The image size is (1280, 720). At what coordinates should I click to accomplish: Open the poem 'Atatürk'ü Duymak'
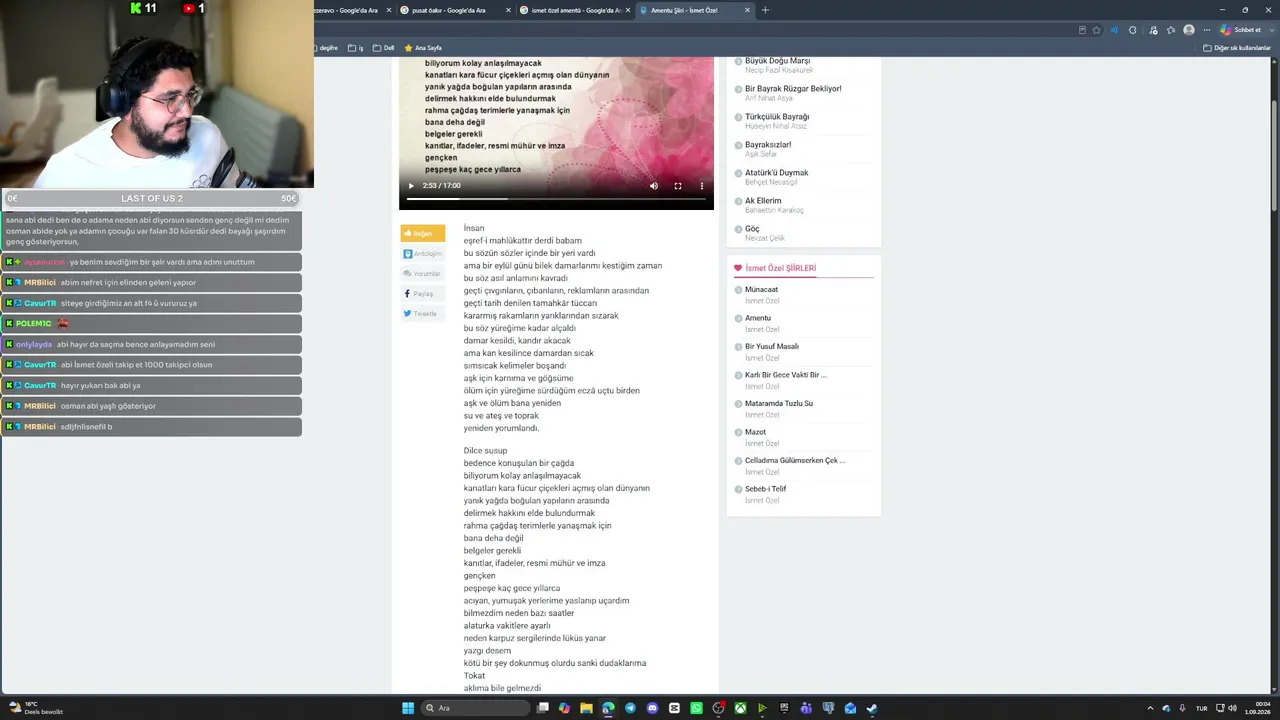click(x=776, y=173)
